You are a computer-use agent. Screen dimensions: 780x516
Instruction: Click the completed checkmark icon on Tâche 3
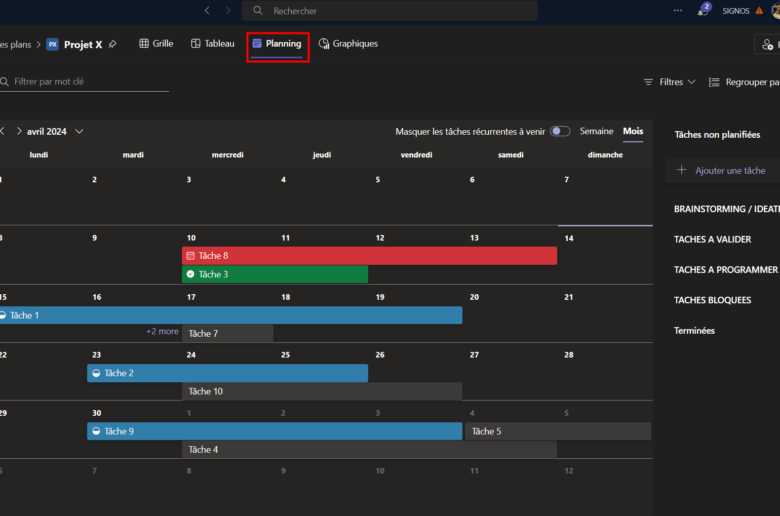[x=190, y=274]
